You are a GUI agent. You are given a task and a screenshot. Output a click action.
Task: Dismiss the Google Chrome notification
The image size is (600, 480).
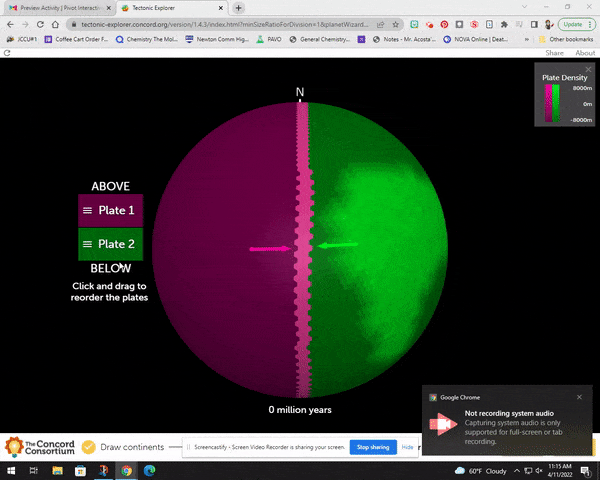pos(579,397)
